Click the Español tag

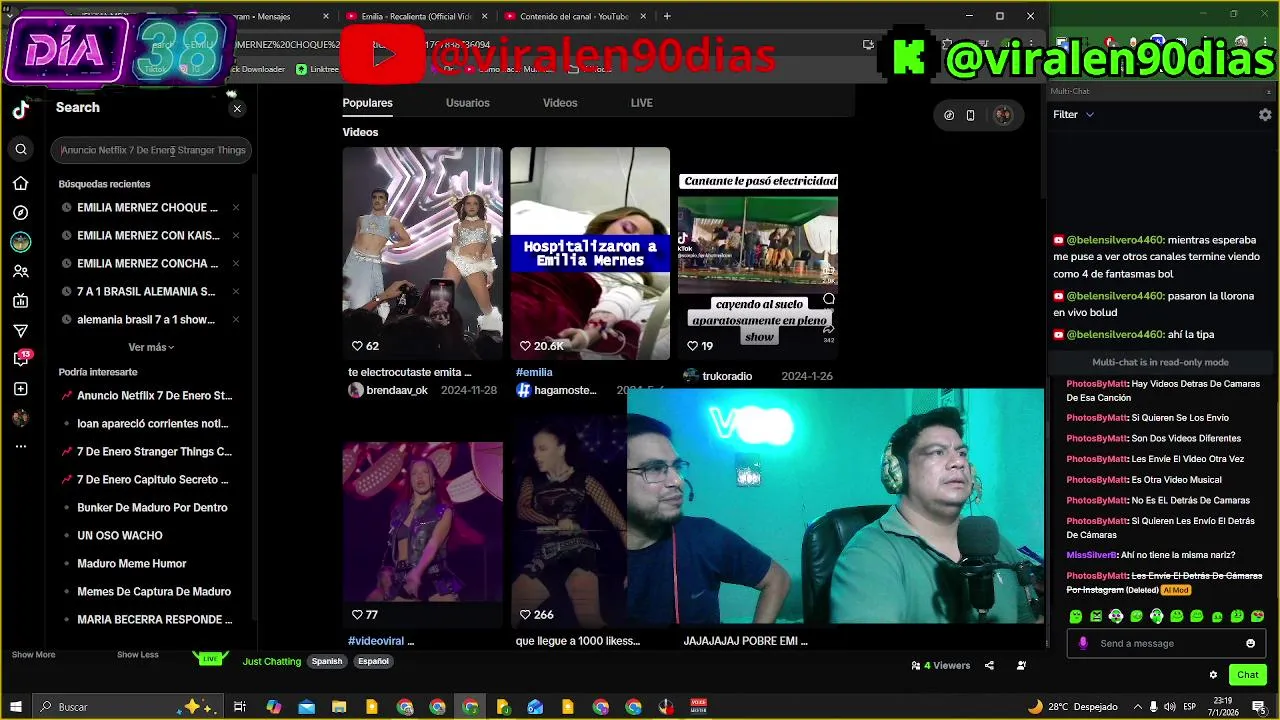[373, 662]
